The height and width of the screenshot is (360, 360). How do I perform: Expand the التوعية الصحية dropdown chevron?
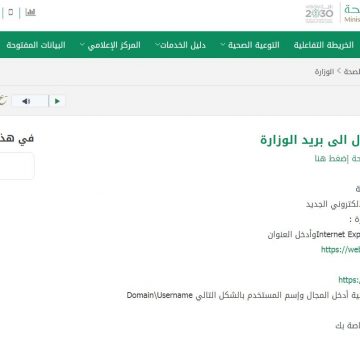click(223, 45)
